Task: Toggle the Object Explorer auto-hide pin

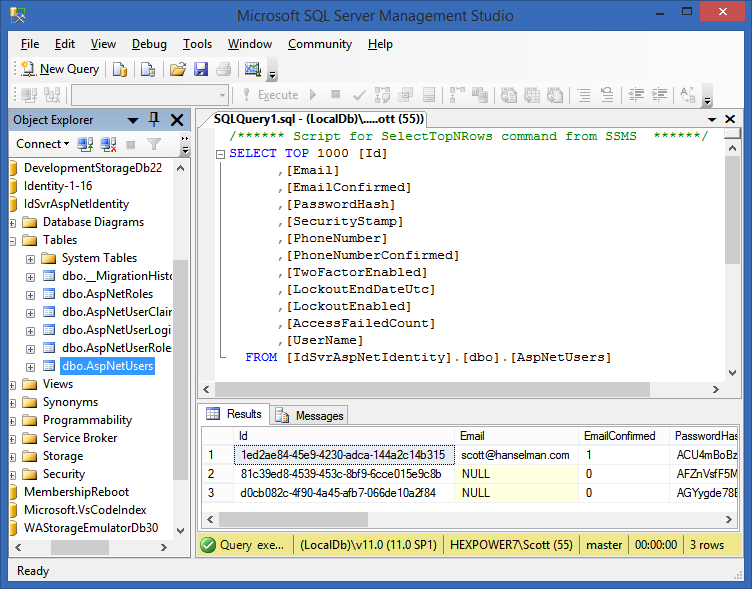Action: (154, 119)
